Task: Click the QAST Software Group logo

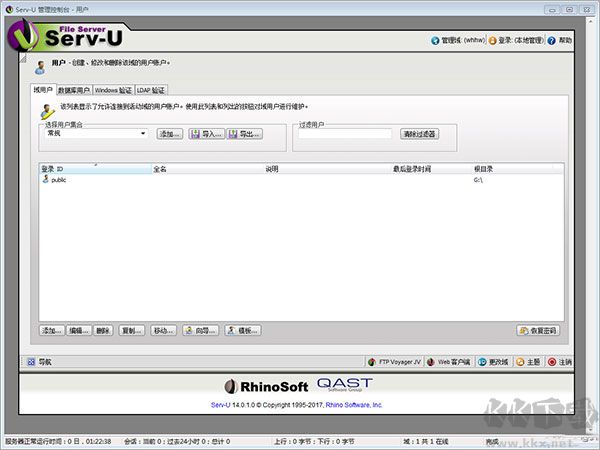Action: point(345,384)
